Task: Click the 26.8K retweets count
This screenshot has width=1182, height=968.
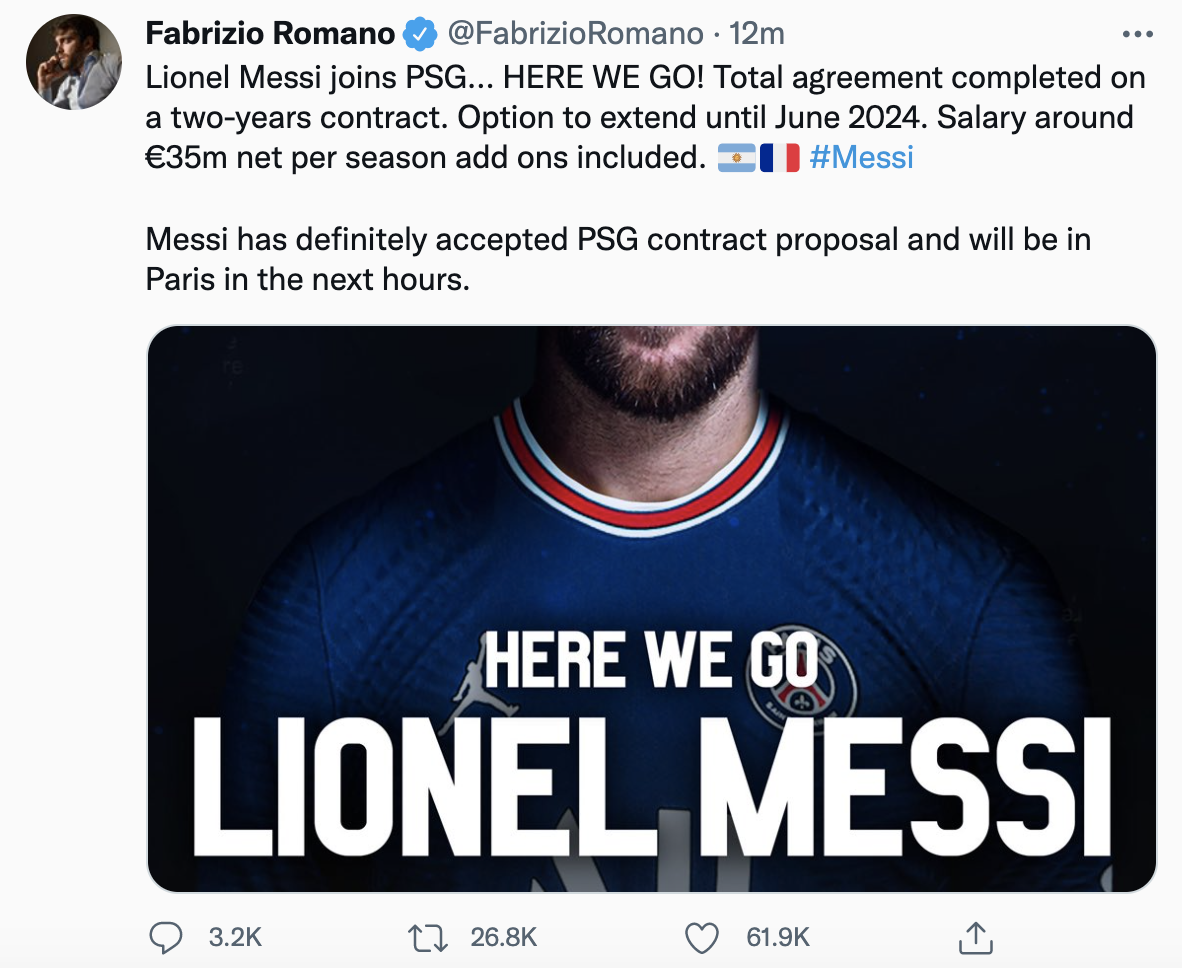Action: (x=503, y=937)
